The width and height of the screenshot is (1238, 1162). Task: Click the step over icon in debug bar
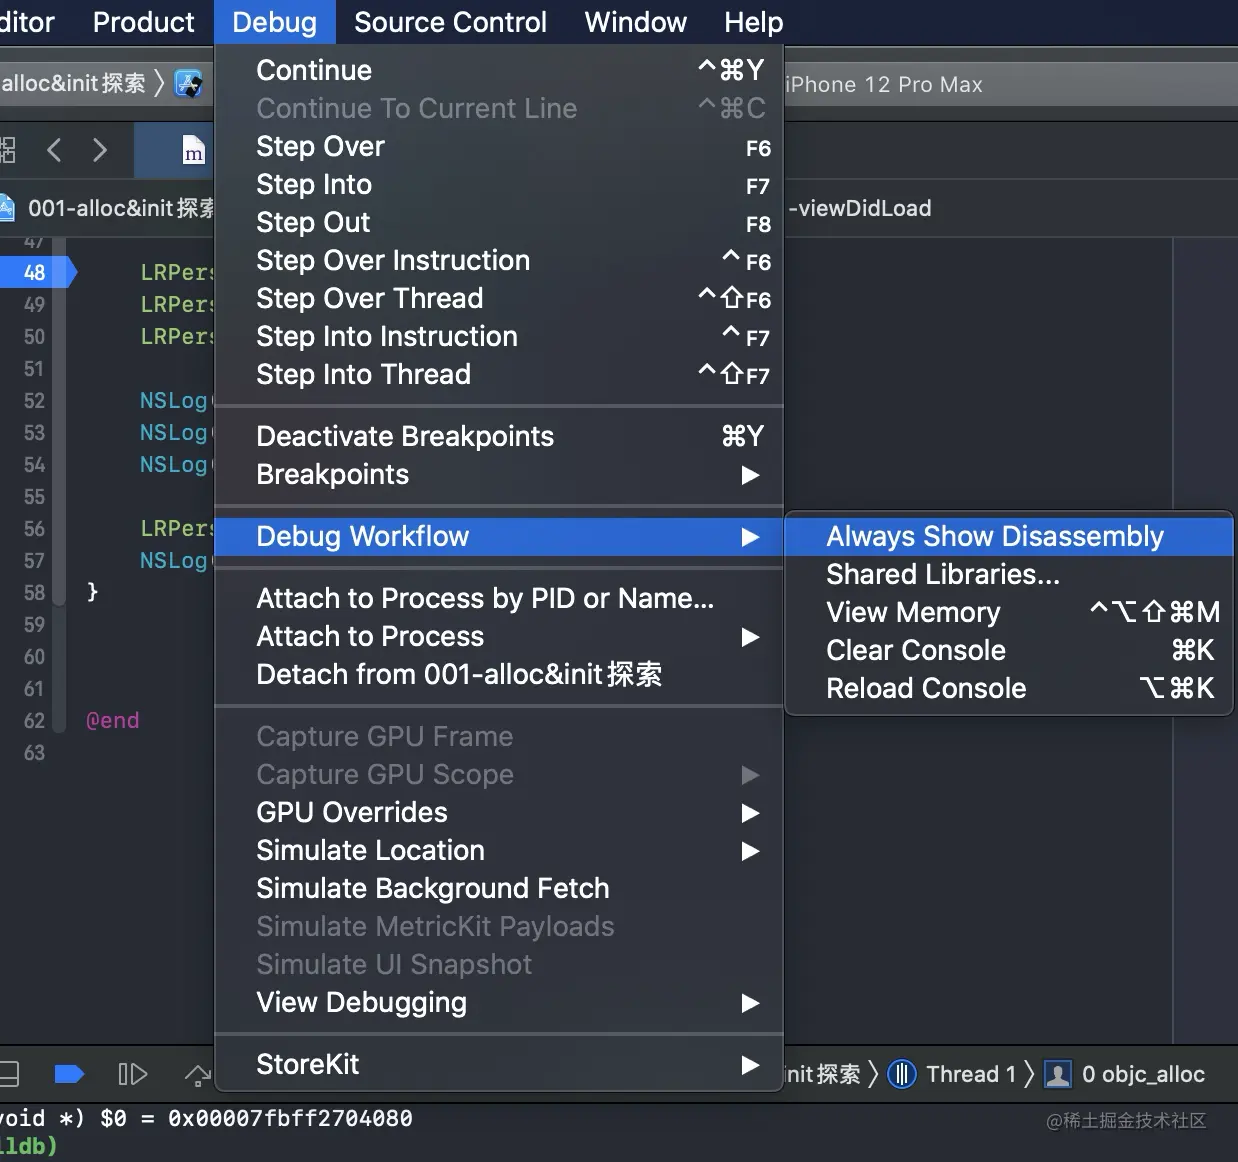[197, 1074]
